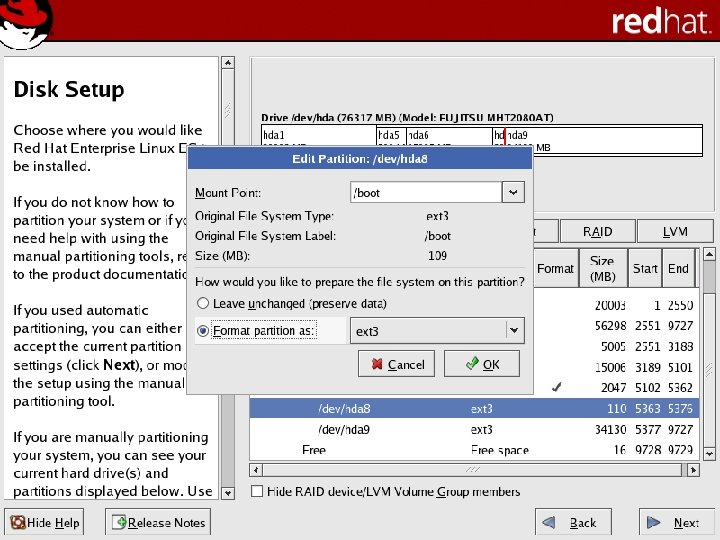Click the Disk Setup heading
720x540 pixels.
coord(69,89)
